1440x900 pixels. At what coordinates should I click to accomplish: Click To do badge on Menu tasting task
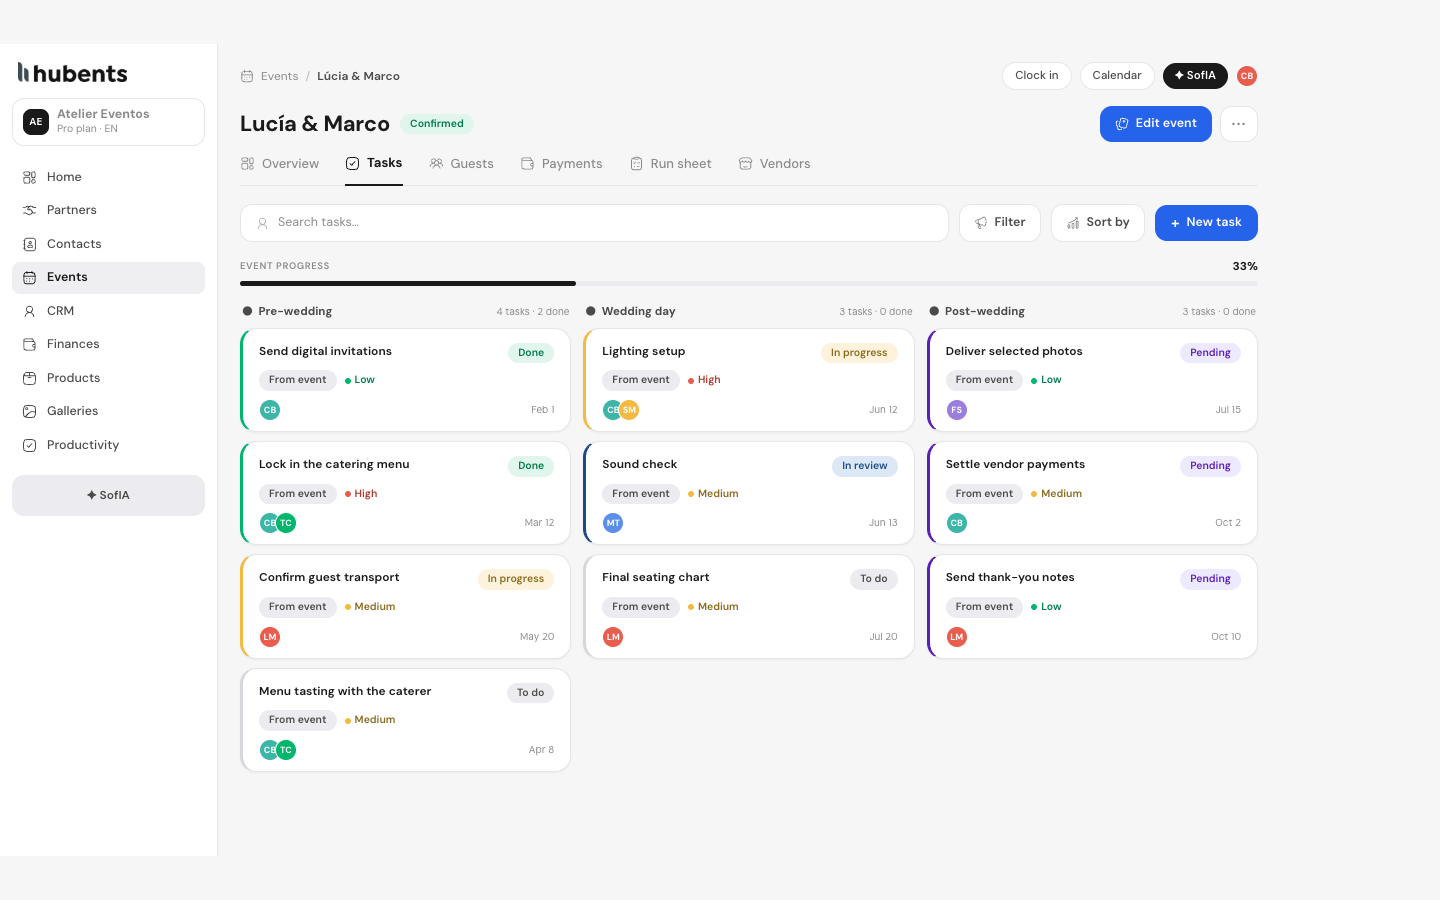pos(531,693)
